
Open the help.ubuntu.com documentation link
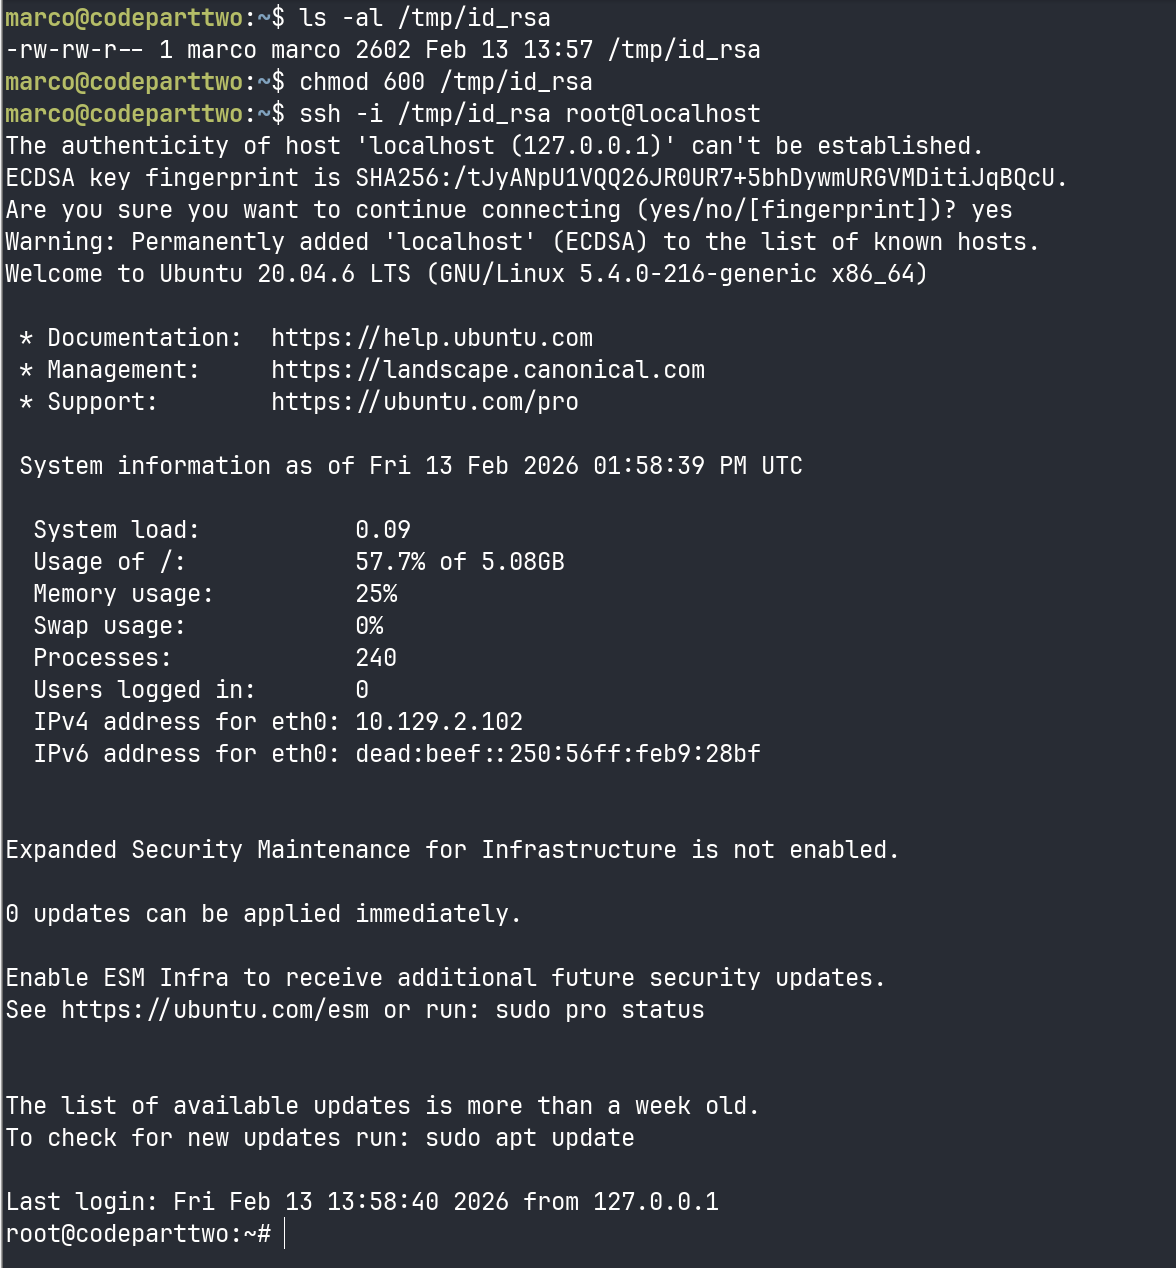(432, 338)
